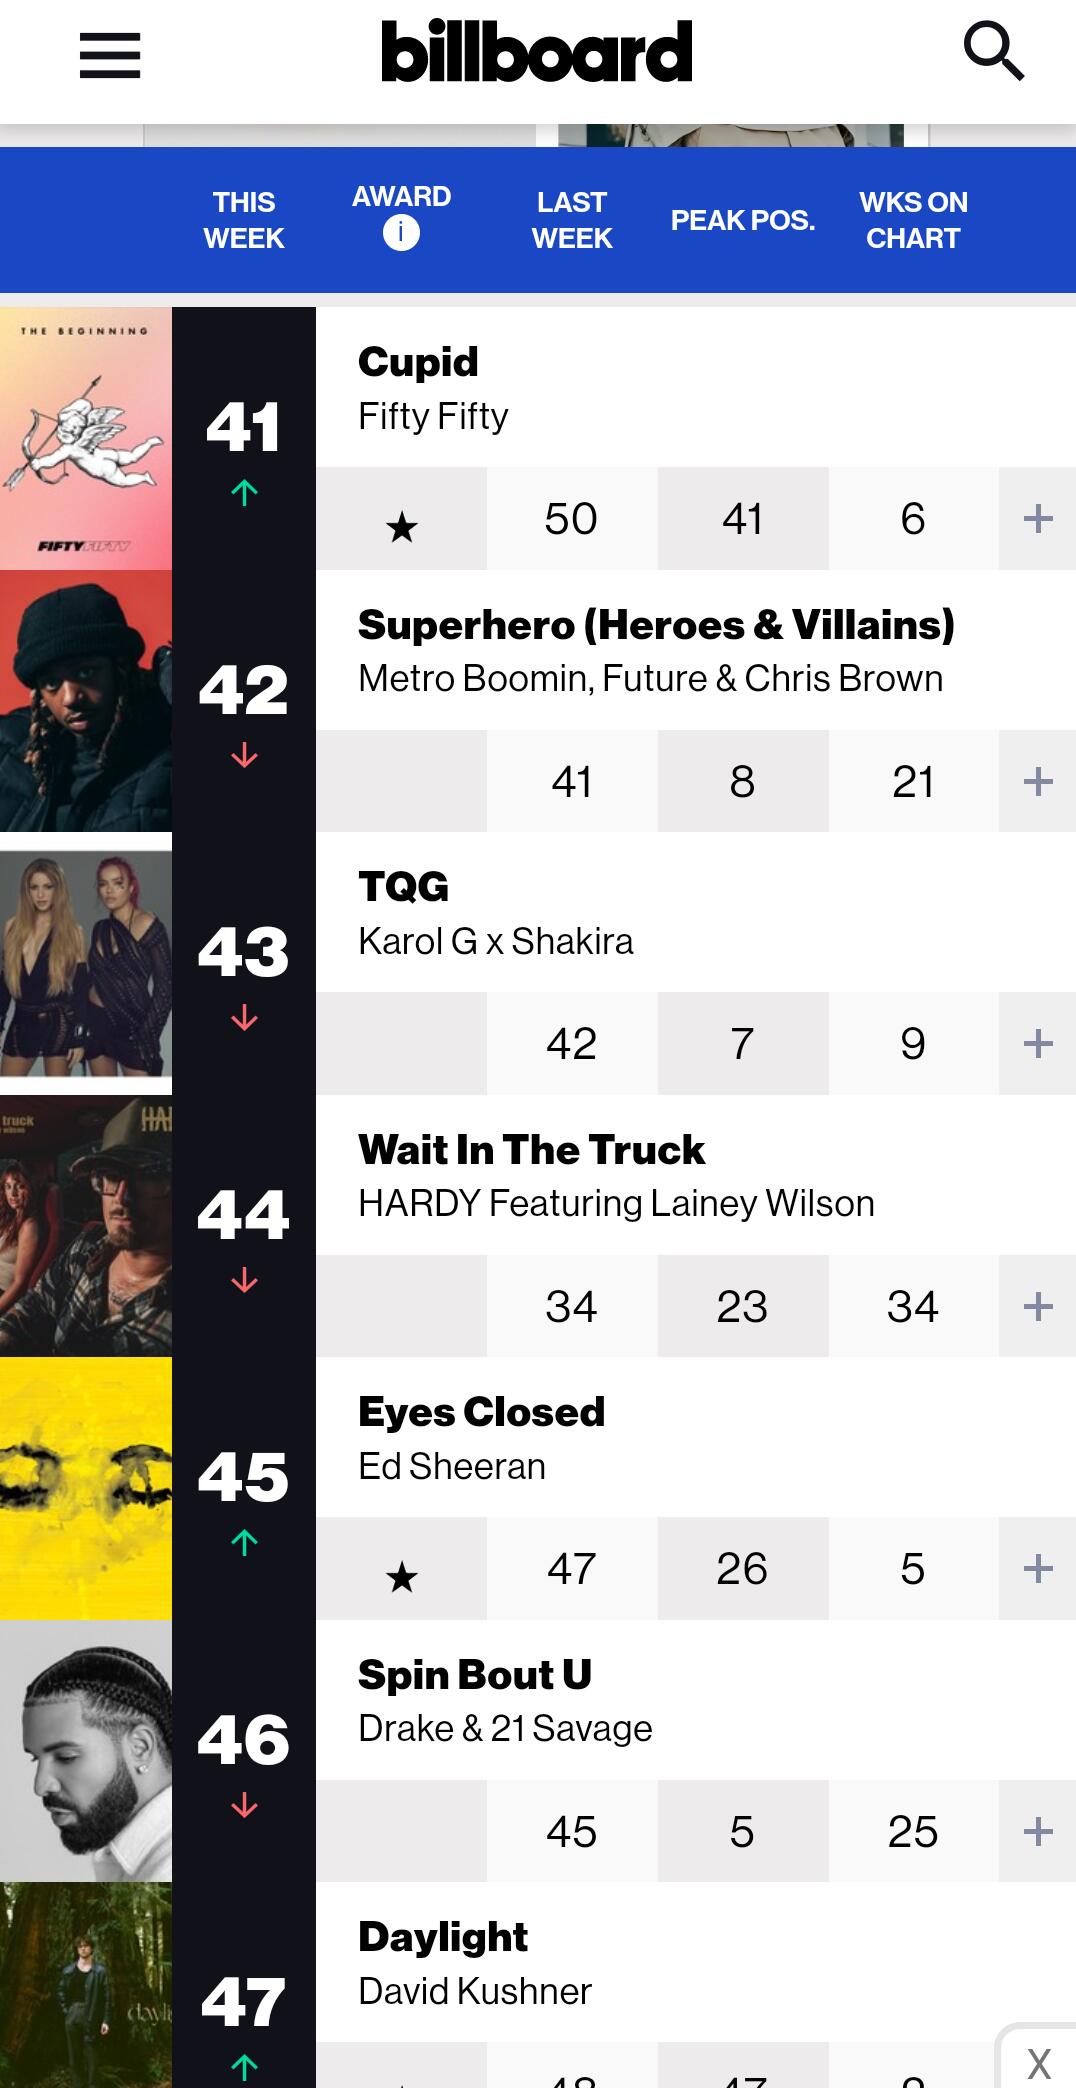Click the Billboard logo
Screen dimensions: 1076x2088
(x=537, y=52)
